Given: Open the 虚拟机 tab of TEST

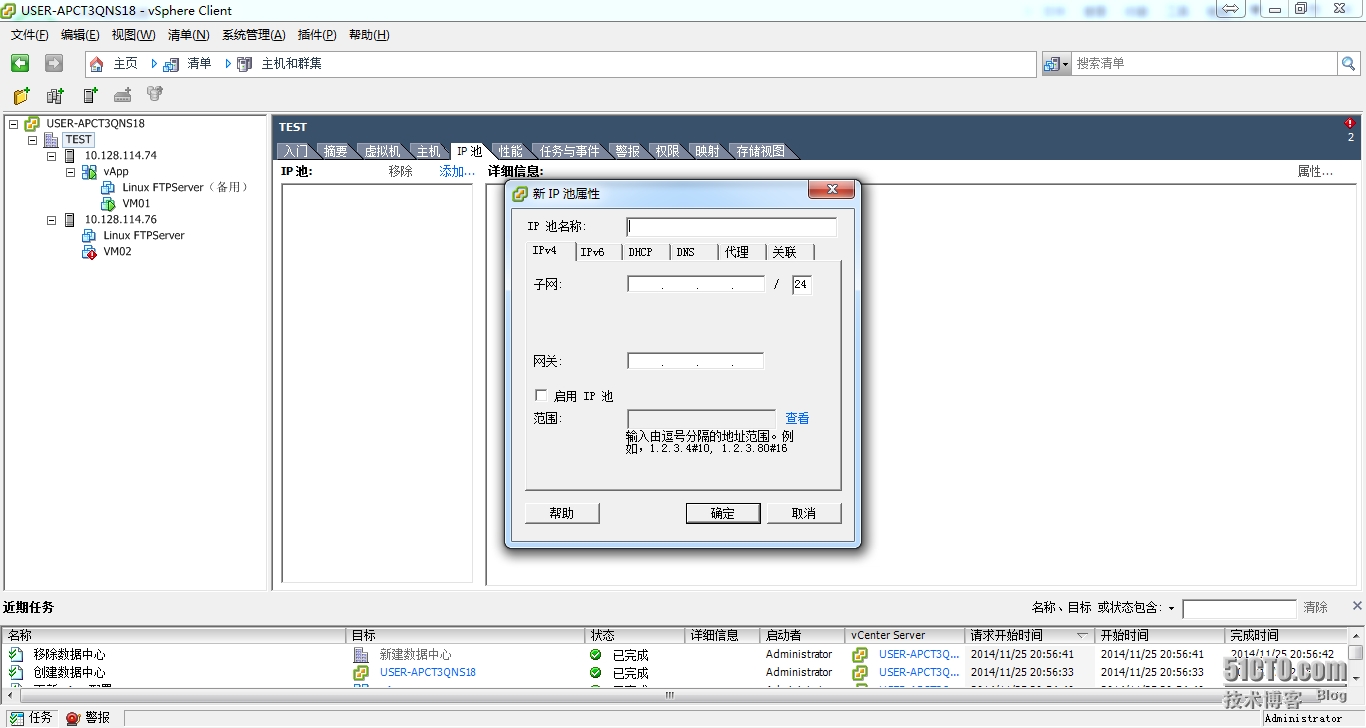Looking at the screenshot, I should (382, 151).
